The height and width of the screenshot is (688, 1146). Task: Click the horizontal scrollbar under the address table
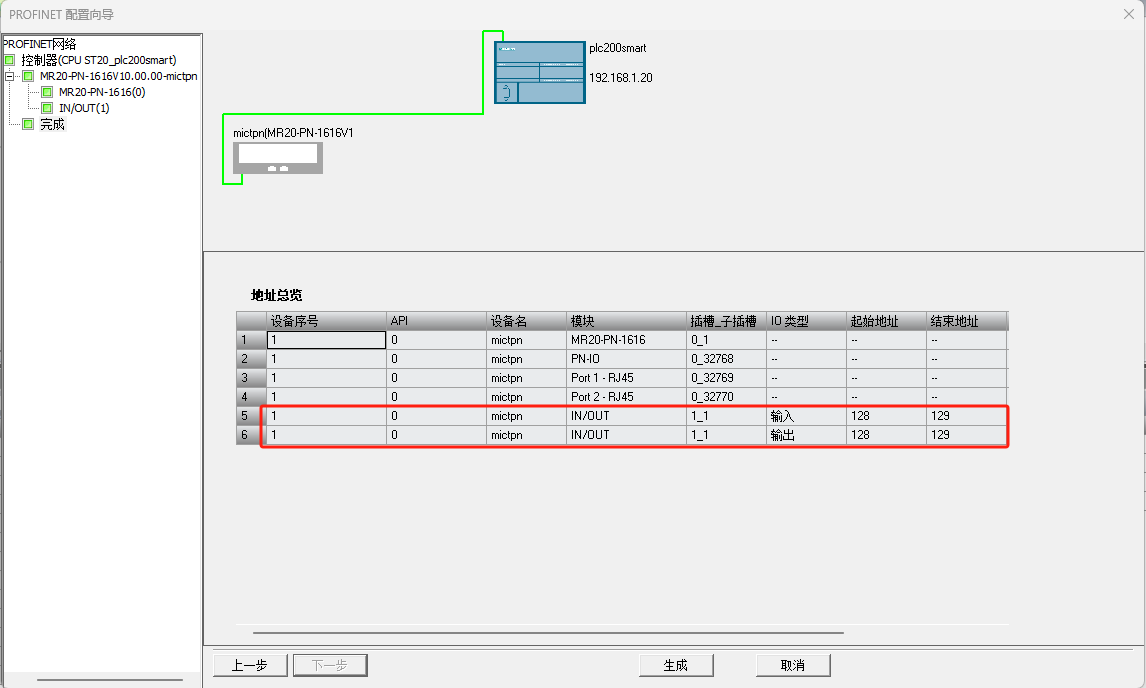548,632
